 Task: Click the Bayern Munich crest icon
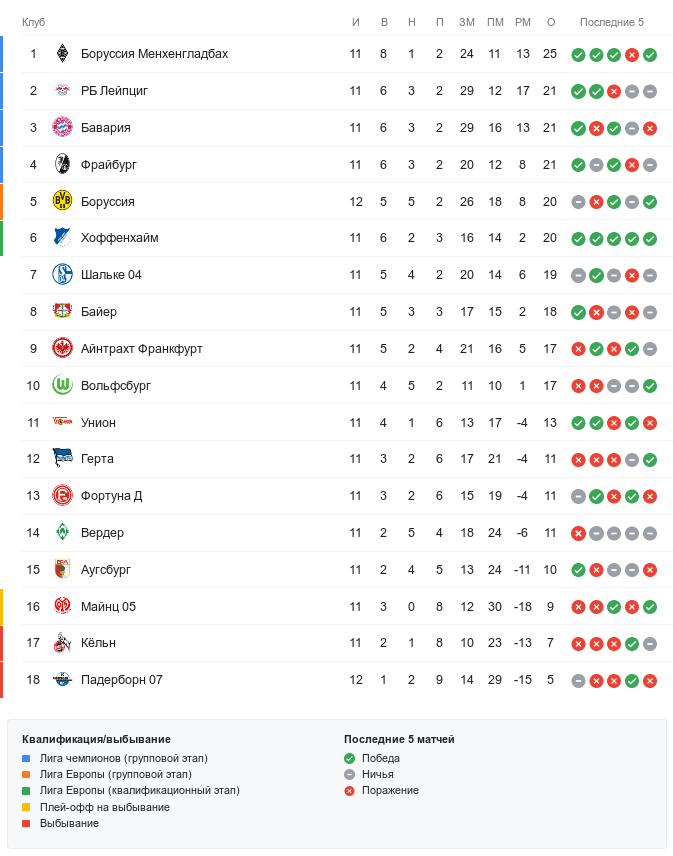(x=62, y=128)
